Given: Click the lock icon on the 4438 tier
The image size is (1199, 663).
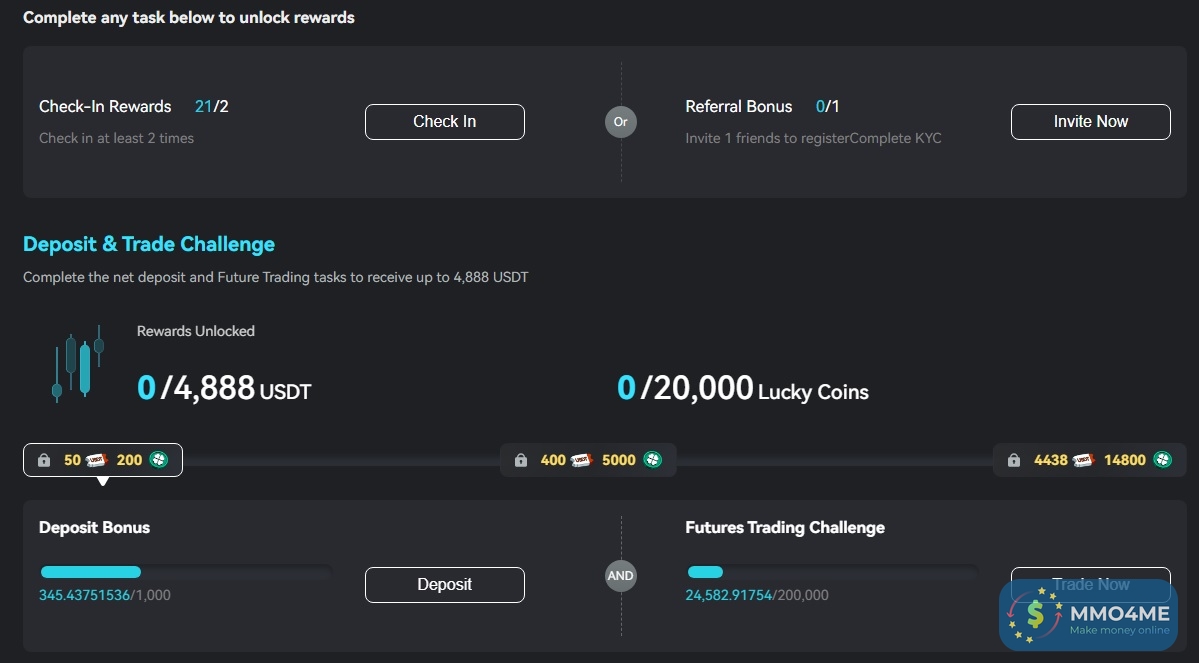Looking at the screenshot, I should coord(1014,460).
